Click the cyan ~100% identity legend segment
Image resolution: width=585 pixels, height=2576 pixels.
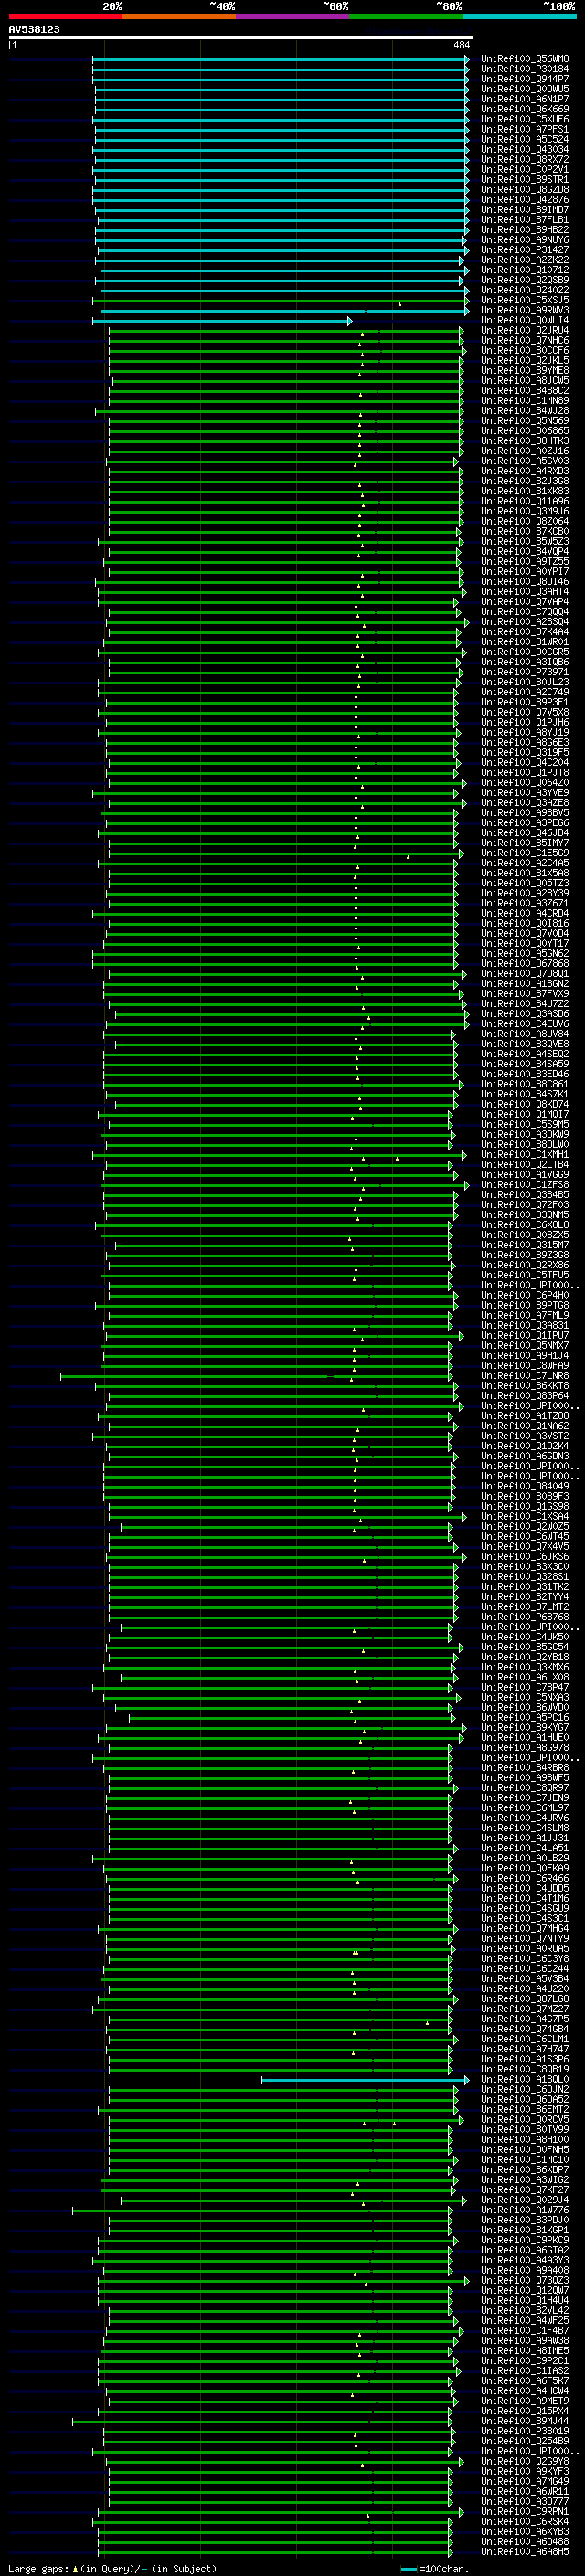click(x=519, y=16)
